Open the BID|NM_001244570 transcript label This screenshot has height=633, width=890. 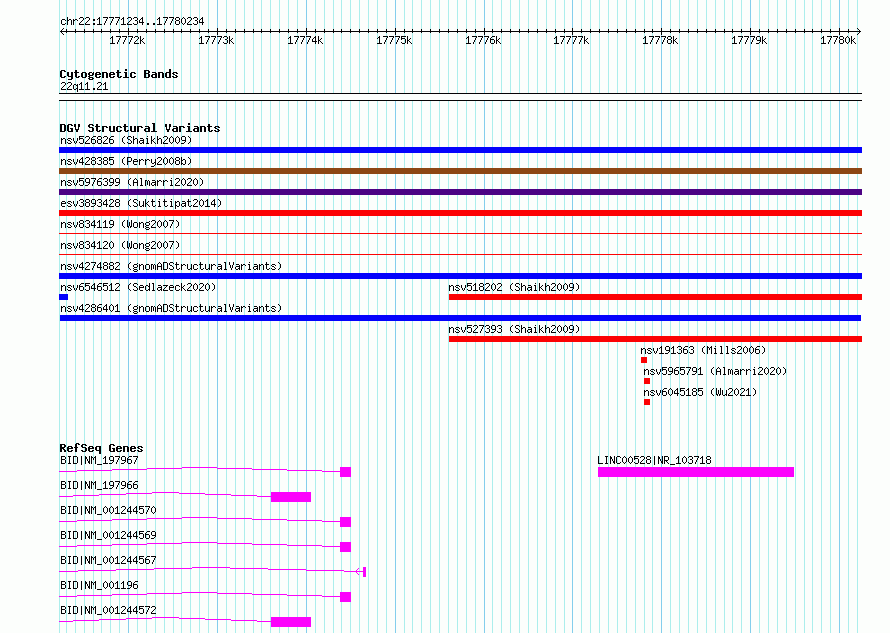pyautogui.click(x=108, y=510)
